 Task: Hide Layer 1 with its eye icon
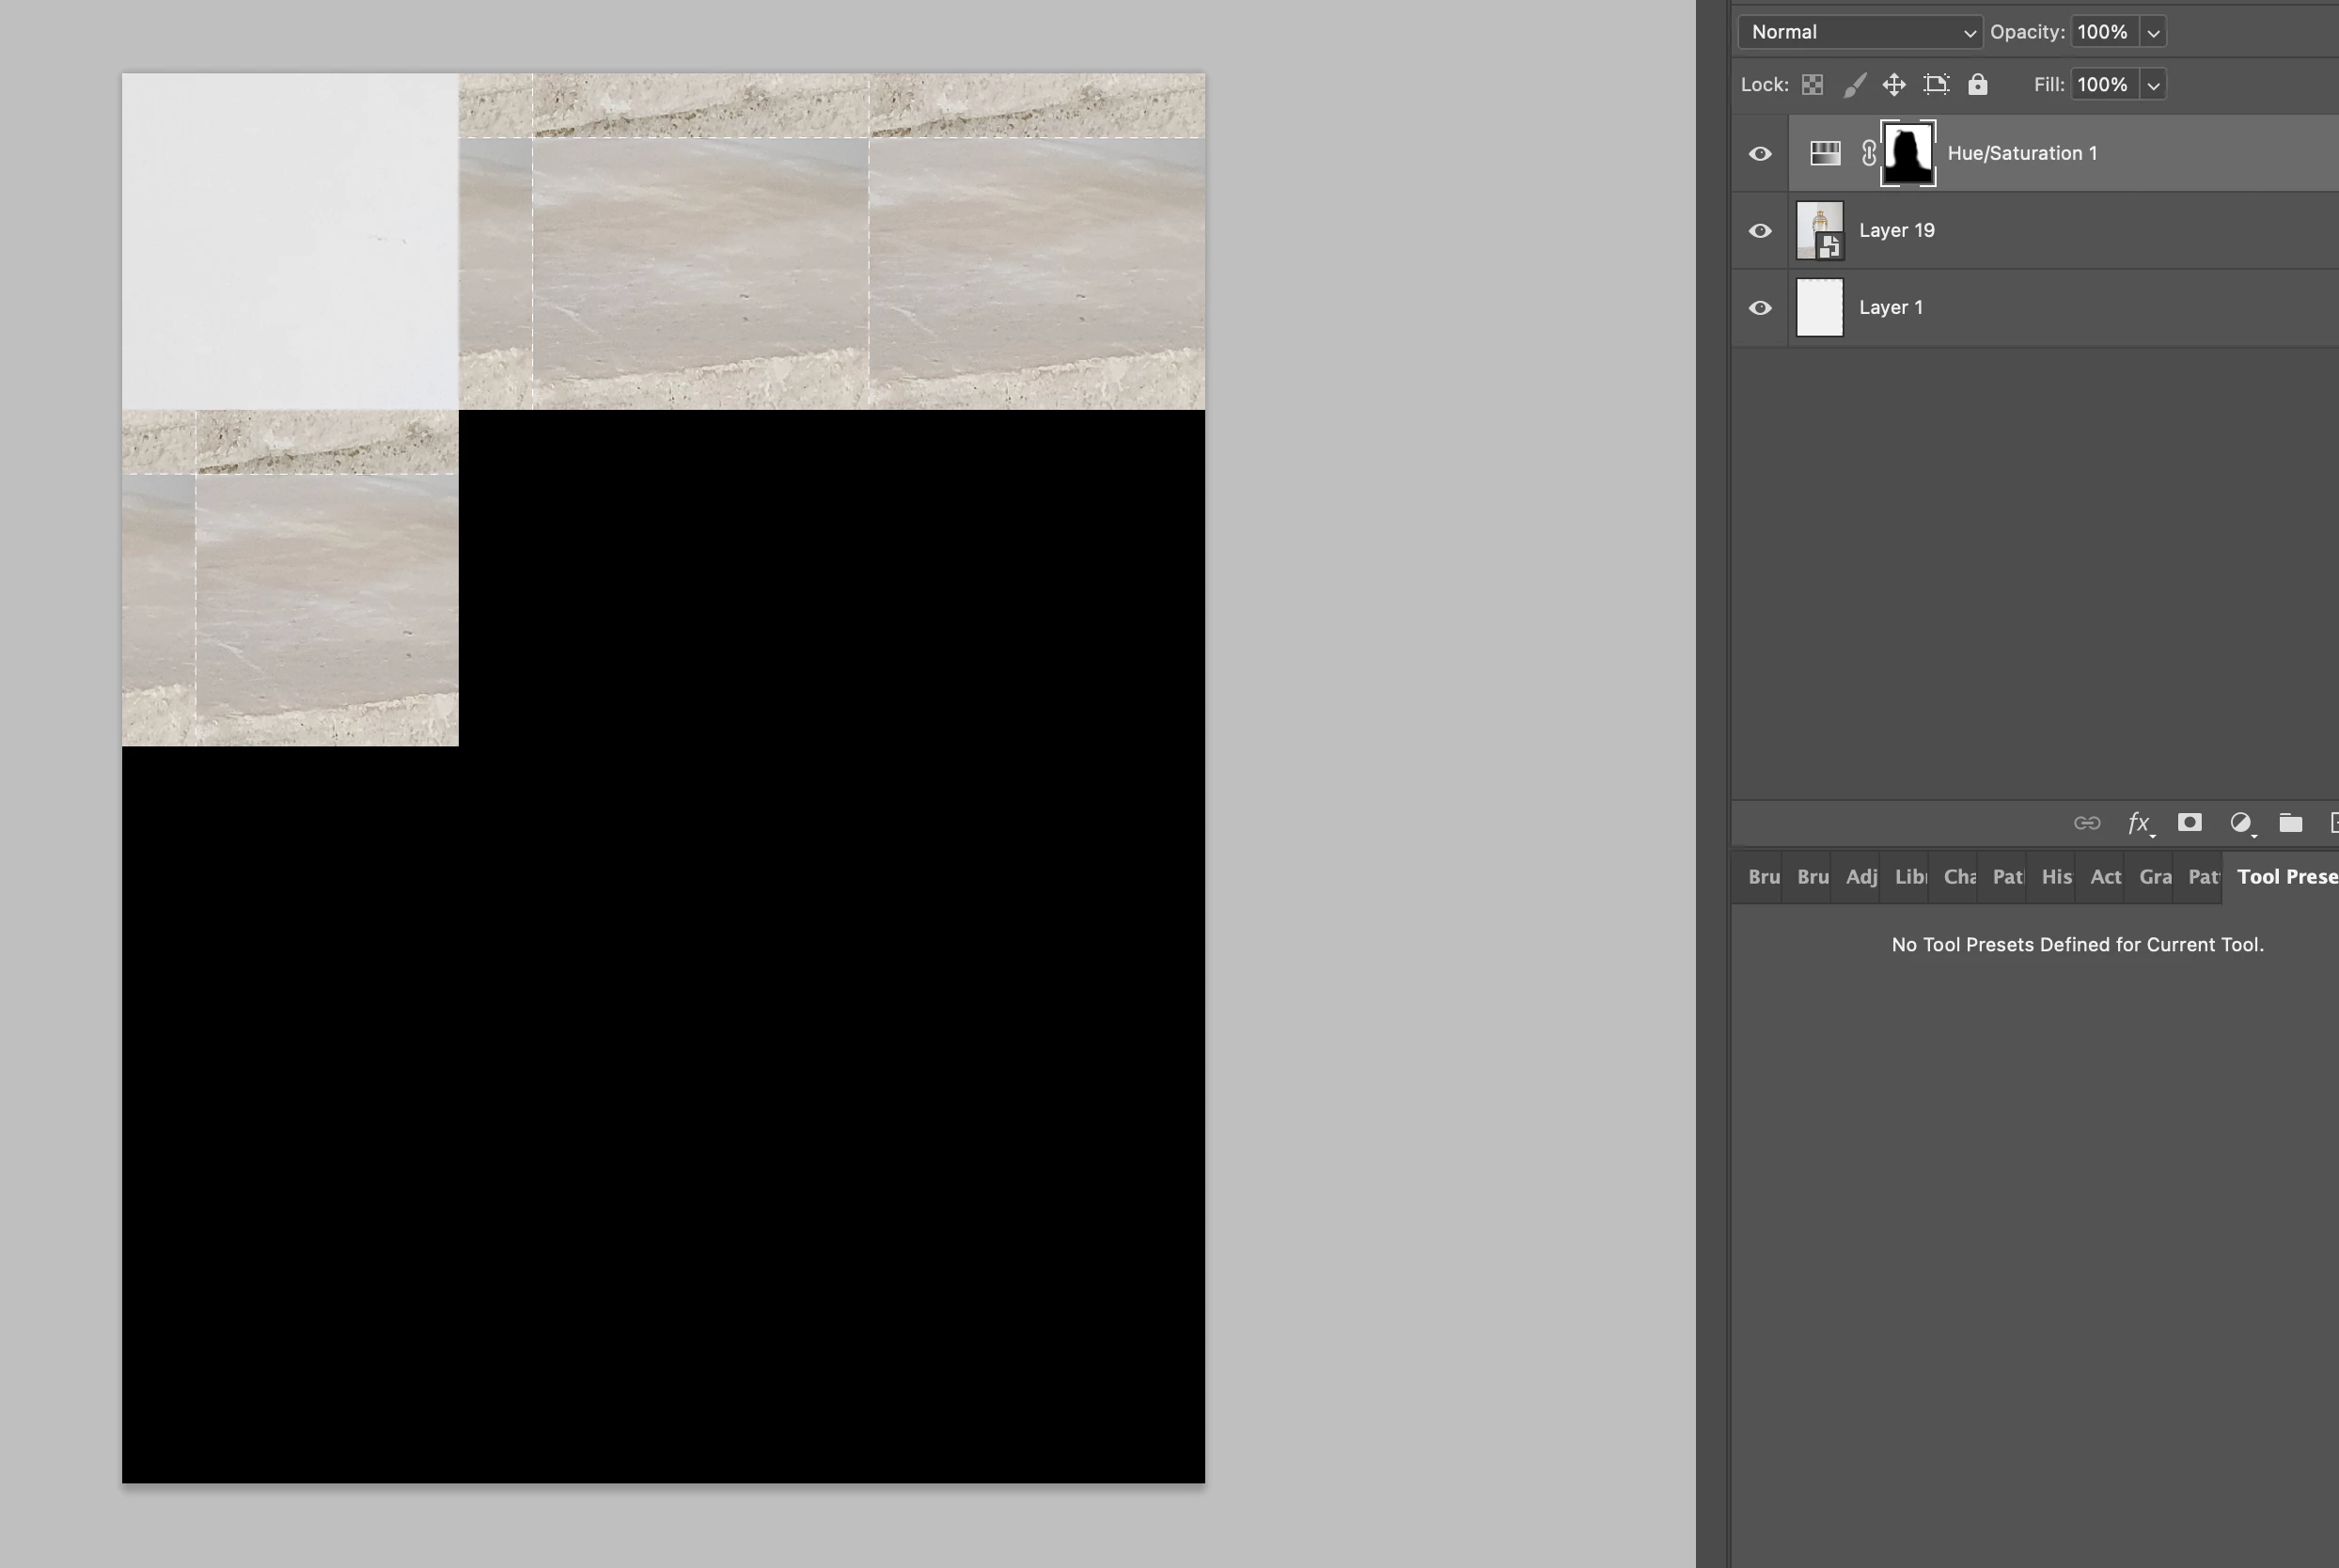(x=1760, y=308)
